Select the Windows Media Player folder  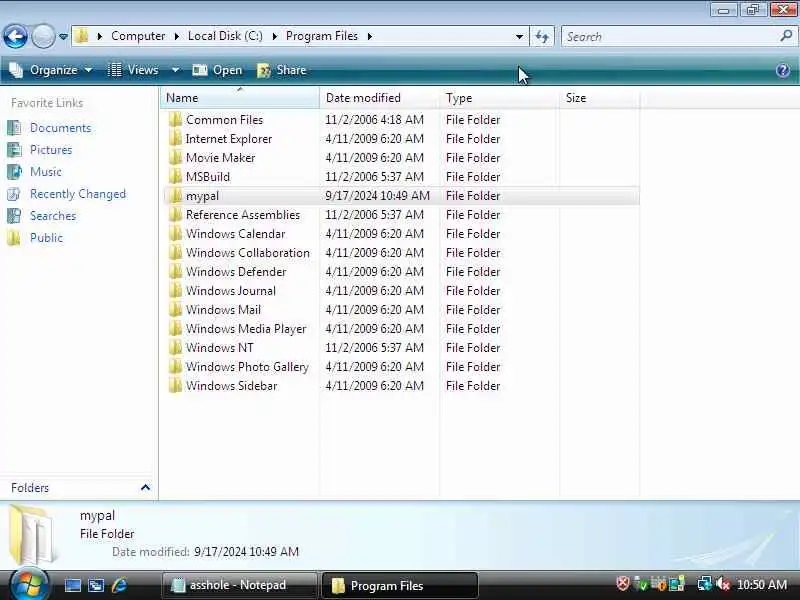[x=246, y=329]
